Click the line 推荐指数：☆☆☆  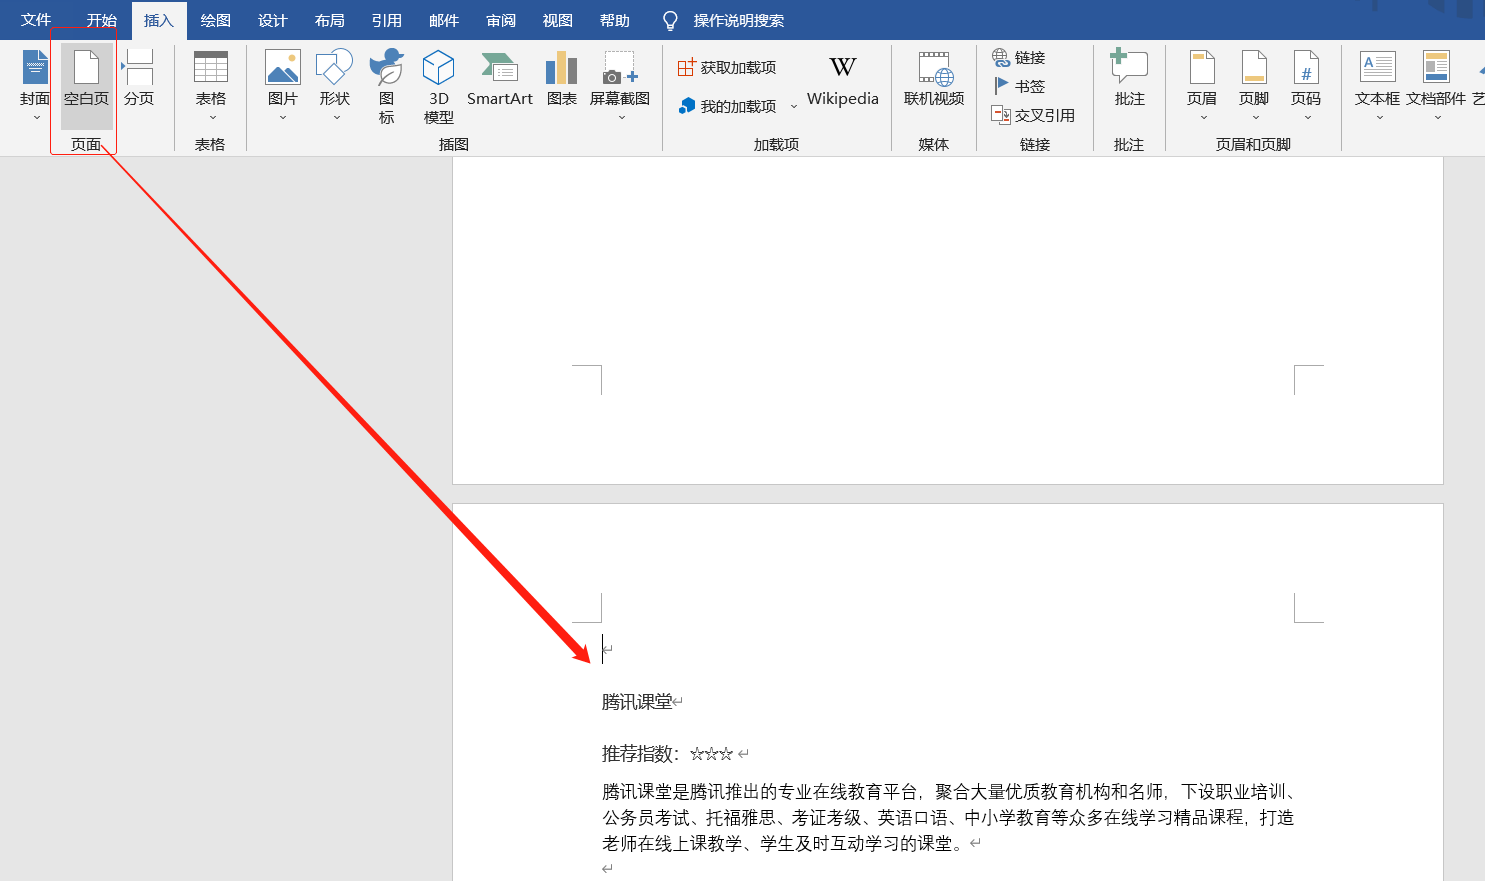tap(668, 754)
